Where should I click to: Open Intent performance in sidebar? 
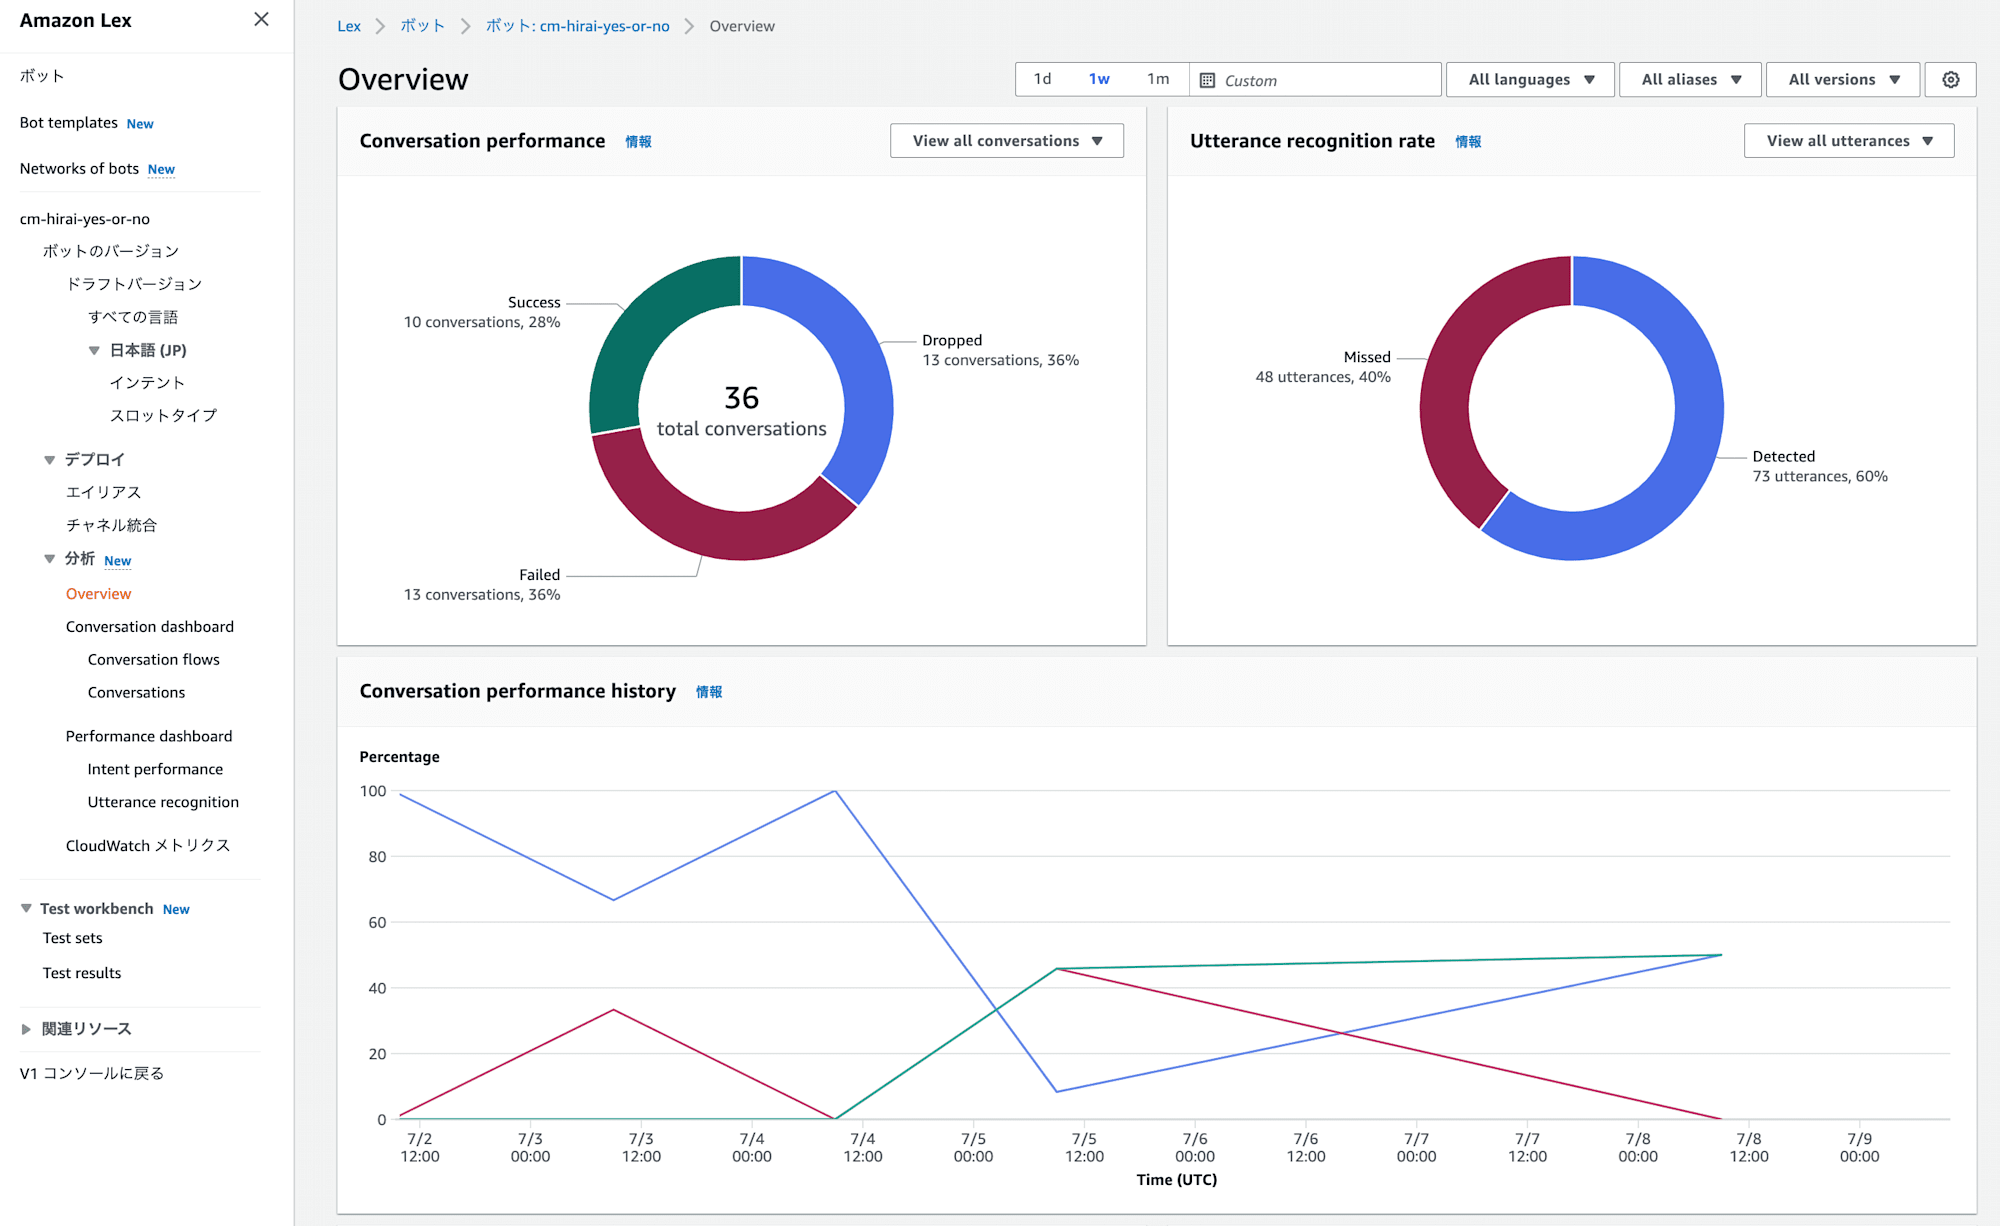pyautogui.click(x=155, y=769)
